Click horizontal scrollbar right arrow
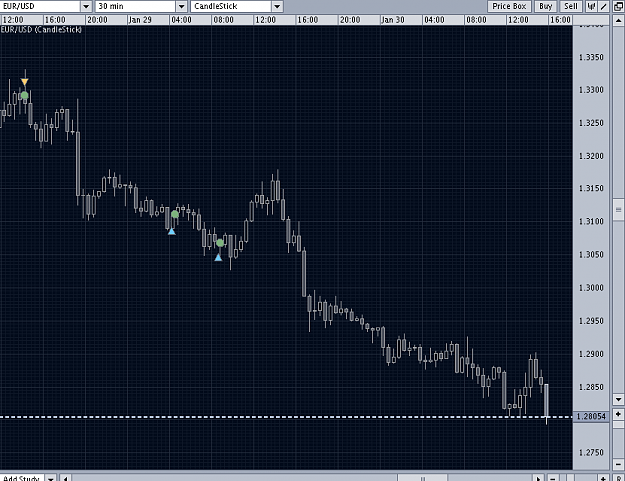 pos(539,478)
